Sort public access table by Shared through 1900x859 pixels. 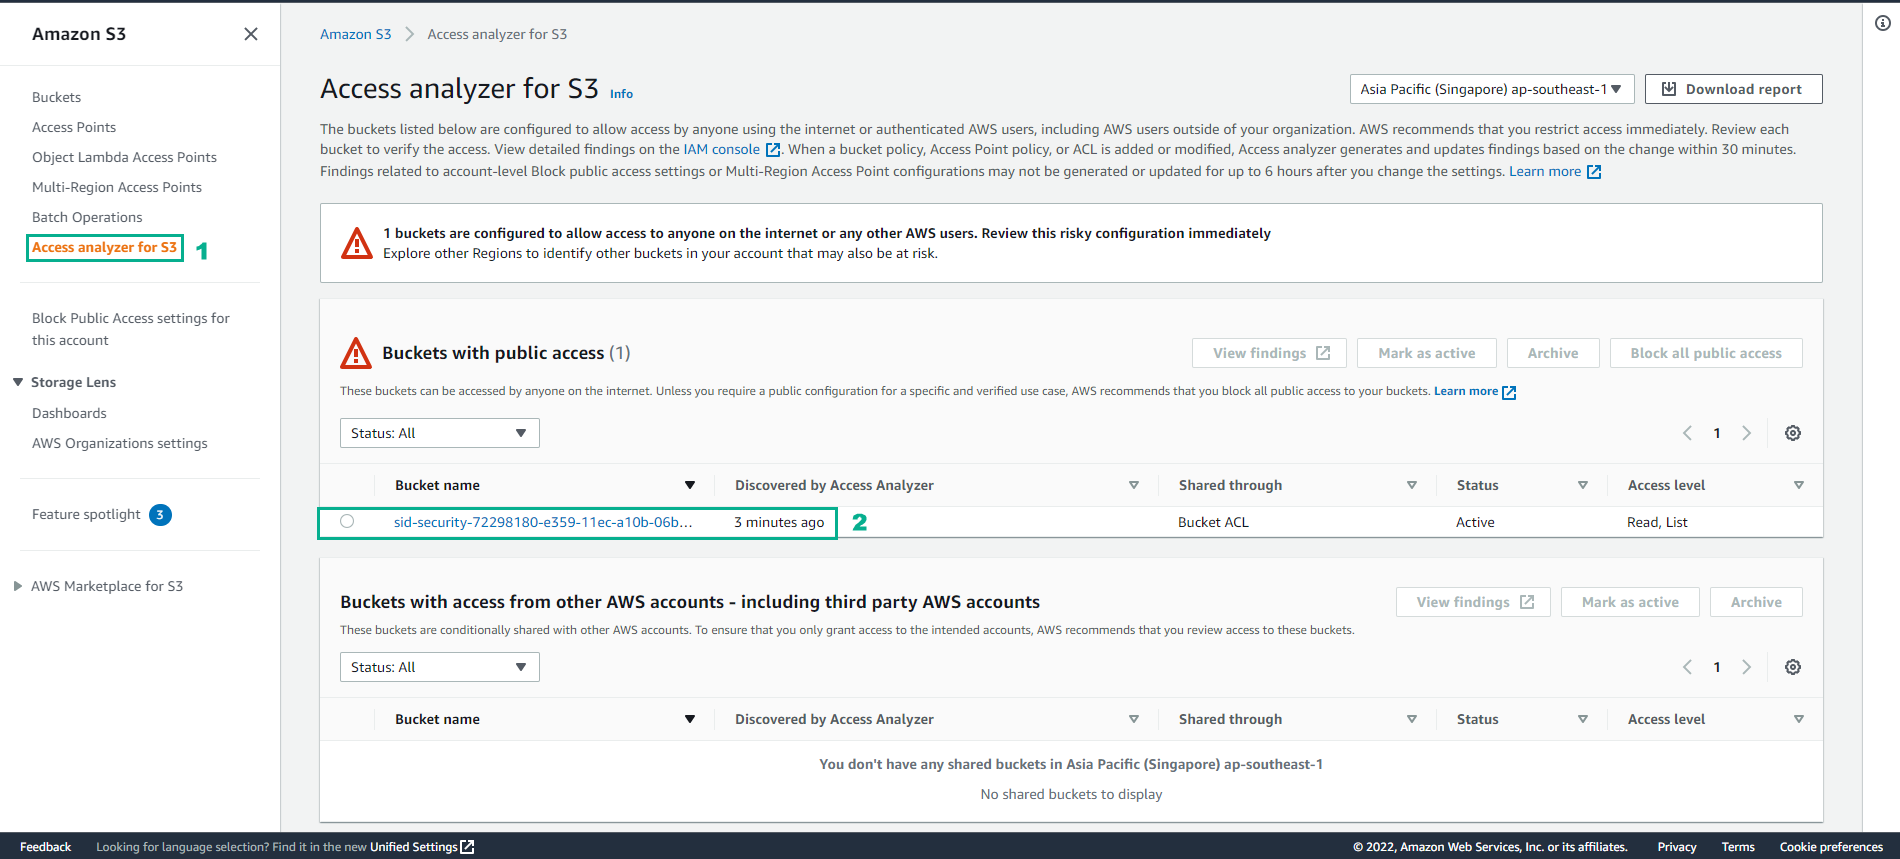click(1412, 485)
